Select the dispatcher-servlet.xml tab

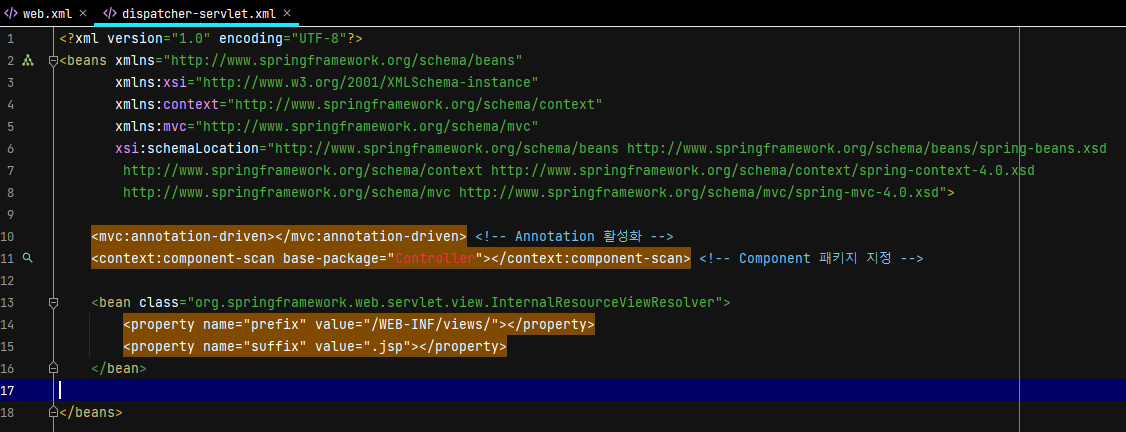[197, 13]
